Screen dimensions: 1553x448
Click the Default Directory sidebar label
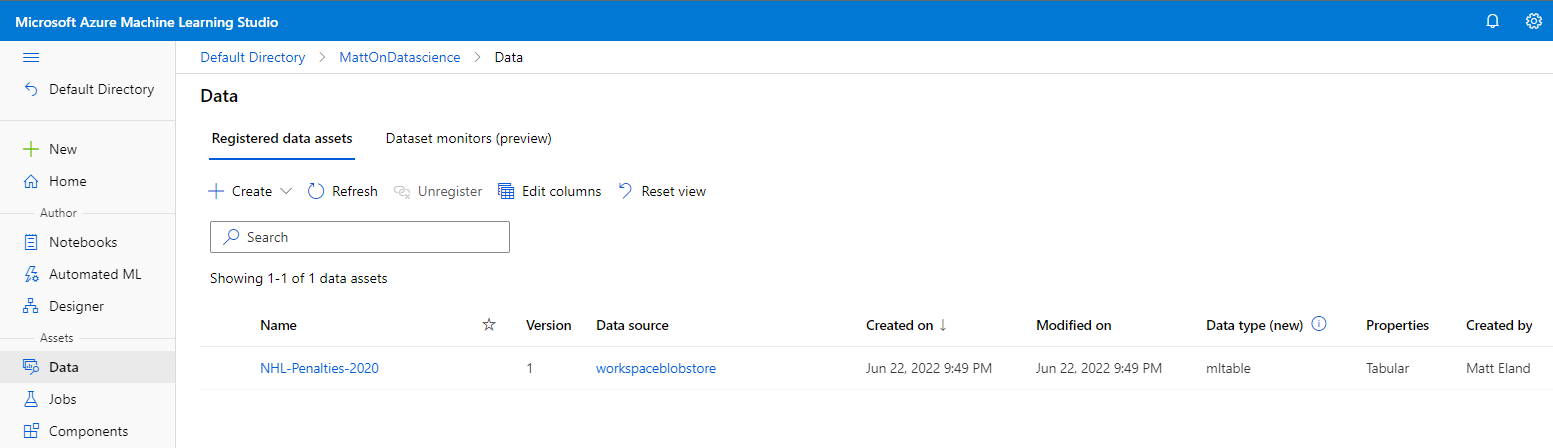(102, 90)
